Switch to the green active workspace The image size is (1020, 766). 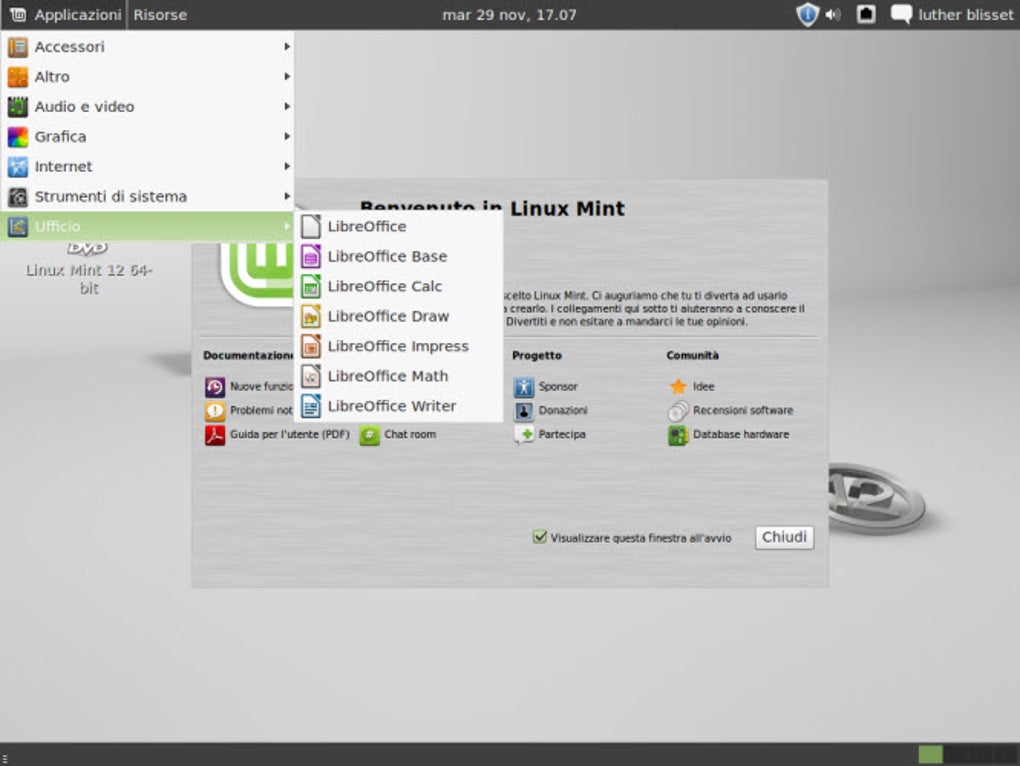(x=930, y=754)
